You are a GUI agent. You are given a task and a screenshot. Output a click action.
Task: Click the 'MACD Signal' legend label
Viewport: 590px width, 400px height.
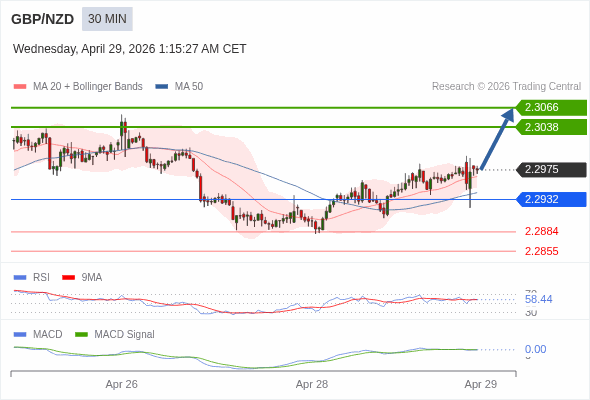(125, 335)
